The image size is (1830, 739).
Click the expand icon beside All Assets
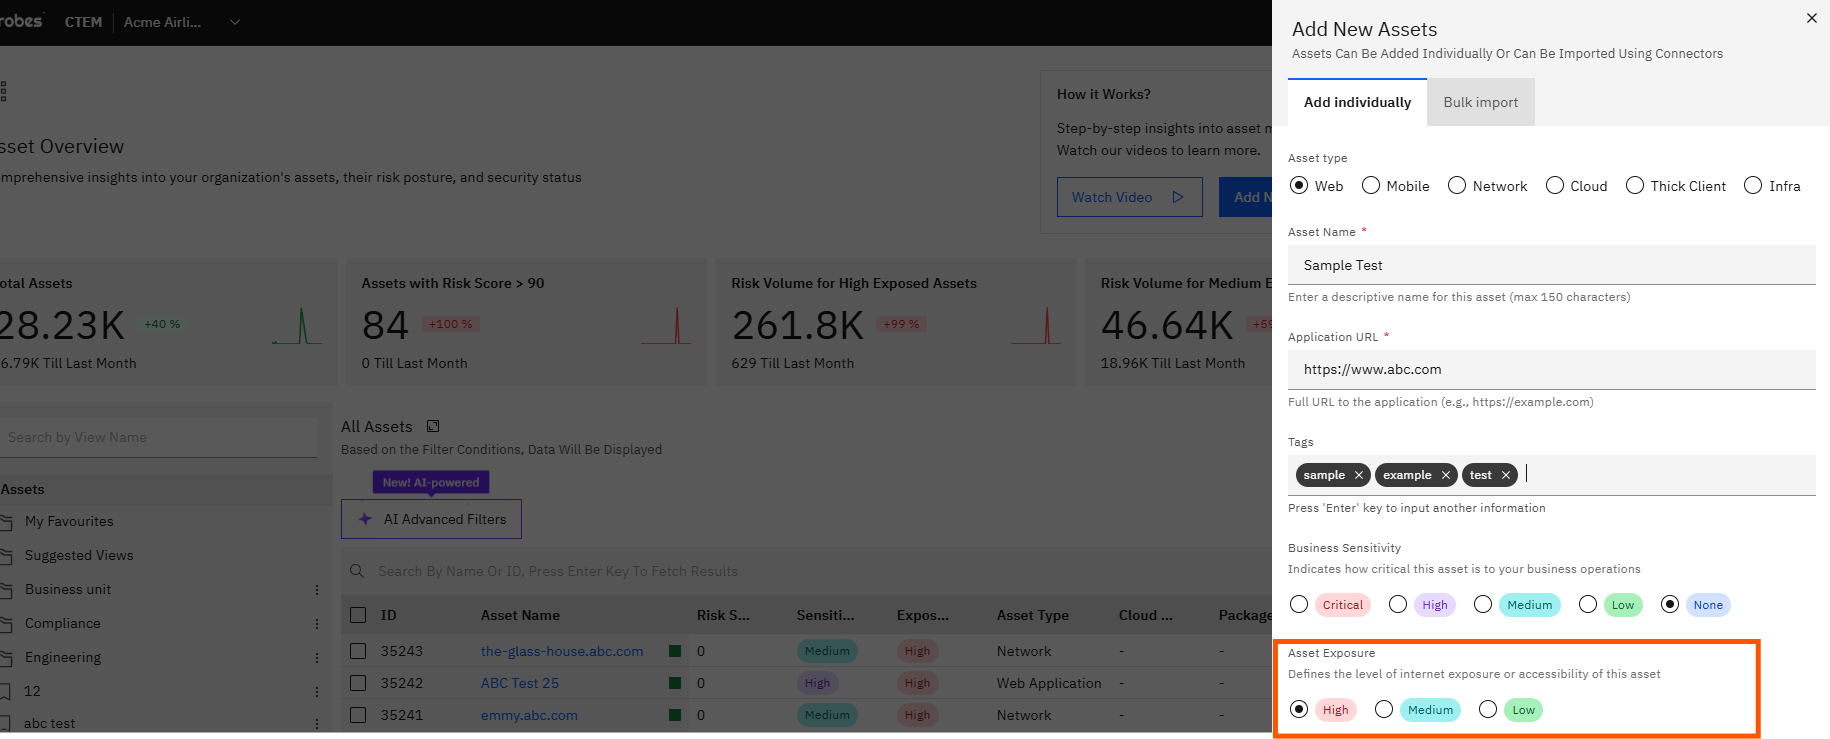click(x=433, y=426)
